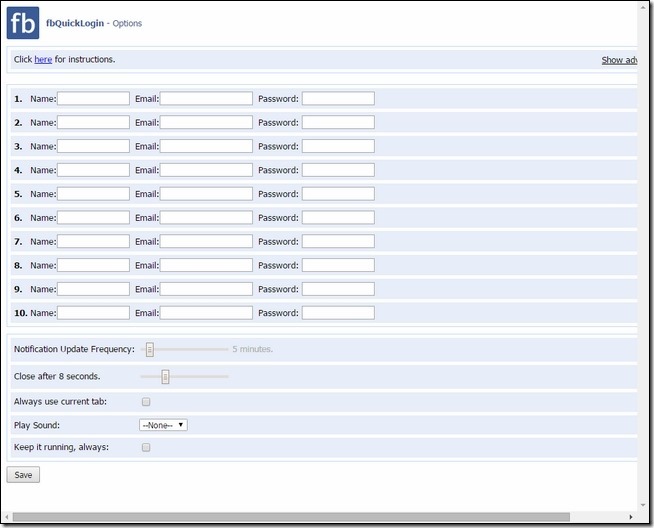Focus the Email field in row 4

point(206,170)
